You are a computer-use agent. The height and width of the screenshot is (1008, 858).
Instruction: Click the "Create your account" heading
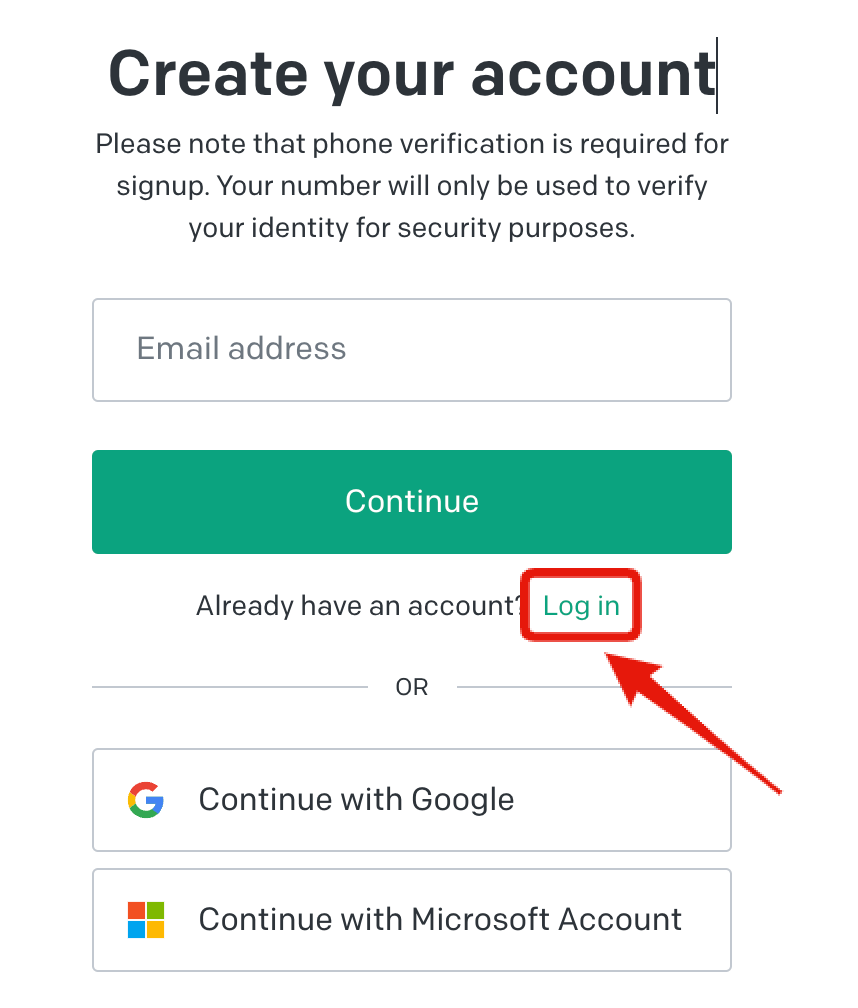pyautogui.click(x=411, y=74)
